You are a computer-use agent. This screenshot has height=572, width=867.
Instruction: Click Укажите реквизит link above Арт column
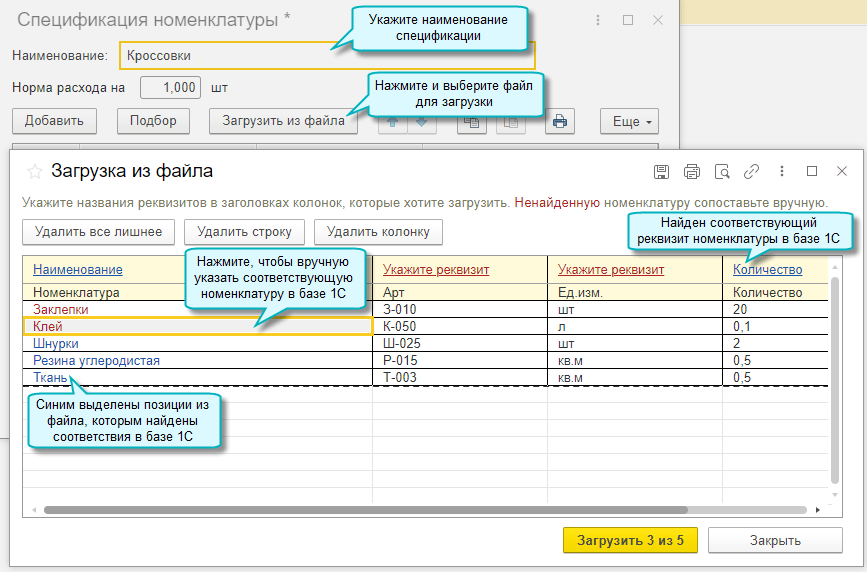point(436,269)
